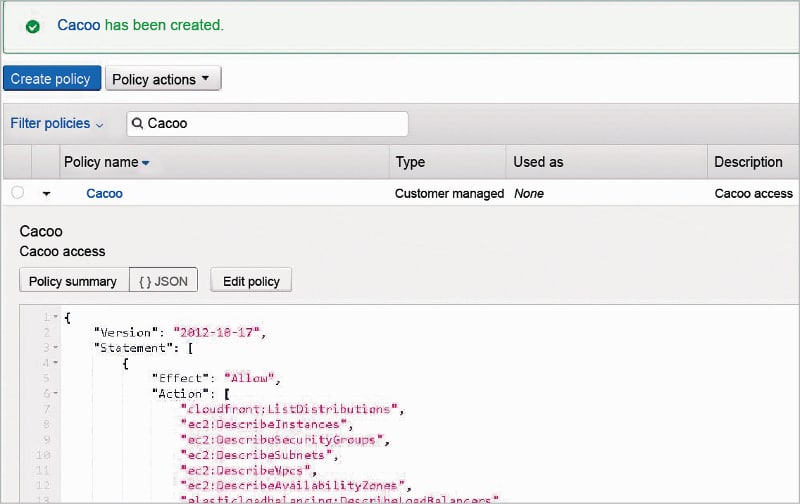Open the Policy actions dropdown

pos(162,79)
